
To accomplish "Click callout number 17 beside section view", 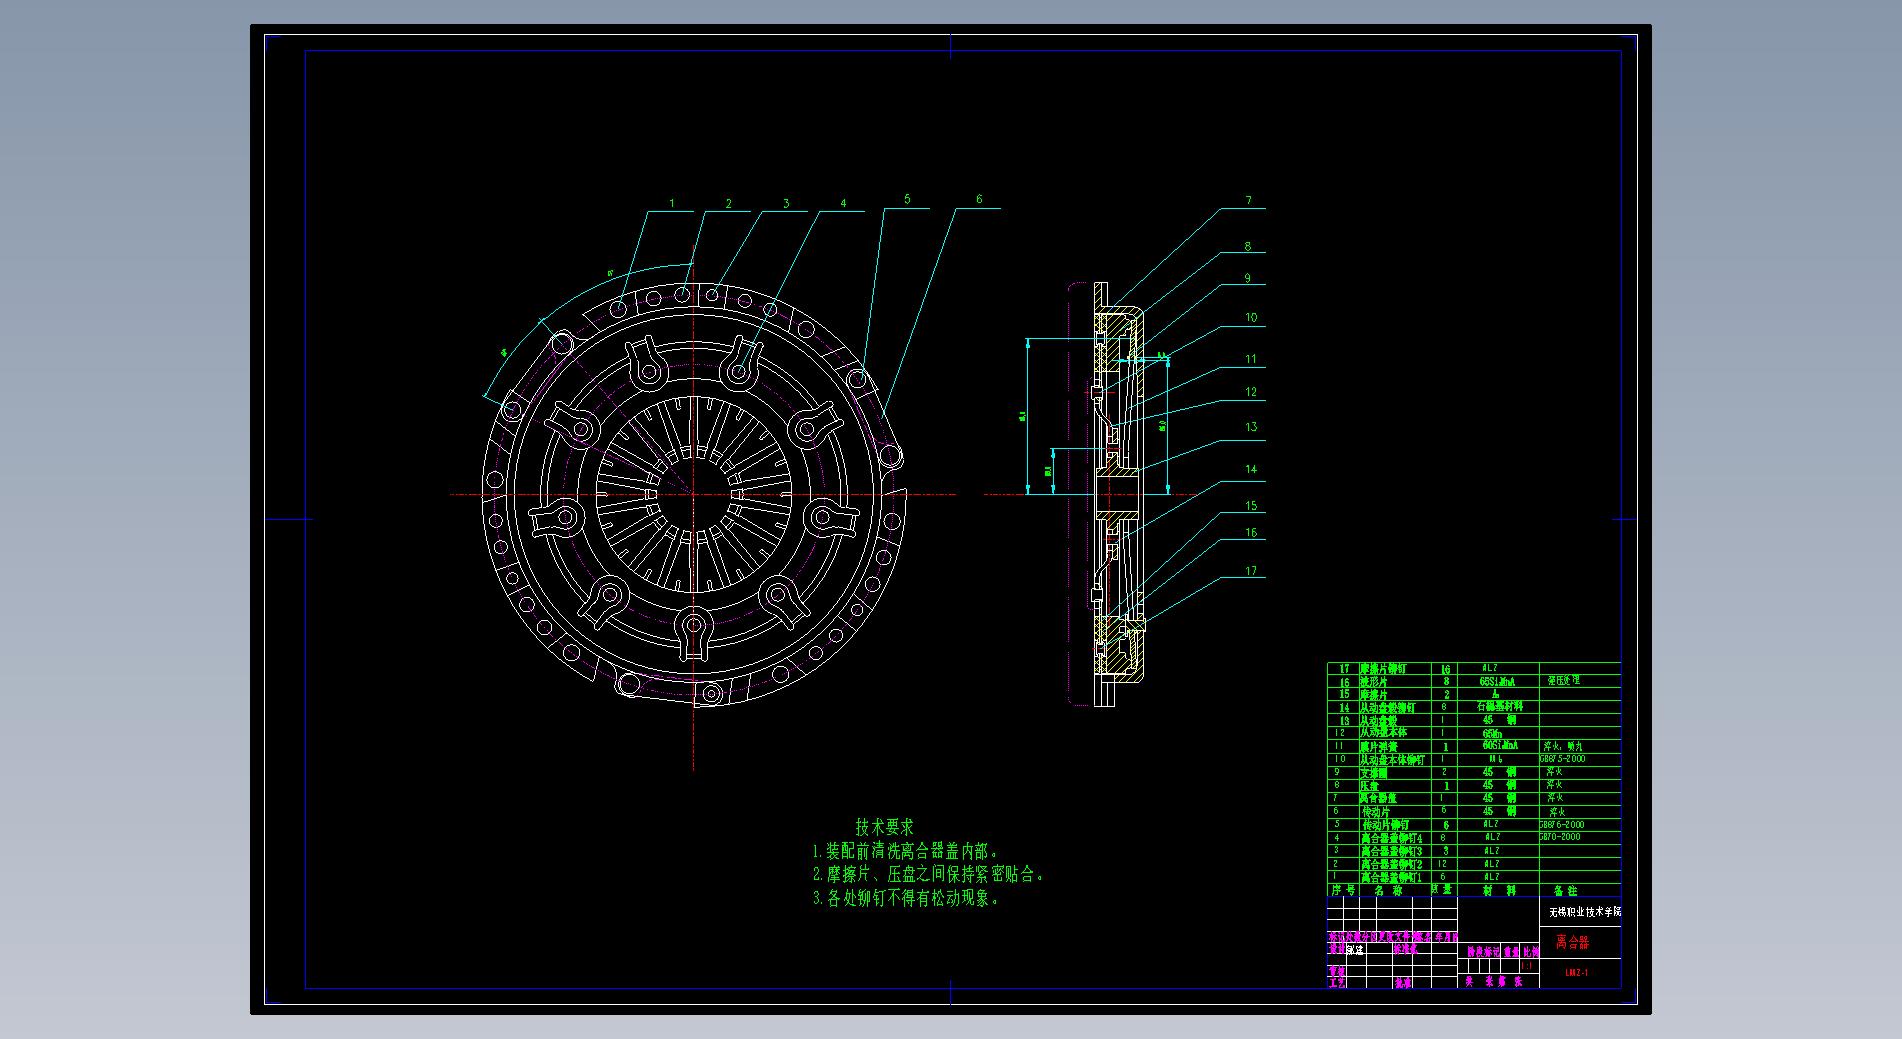I will pyautogui.click(x=1251, y=572).
